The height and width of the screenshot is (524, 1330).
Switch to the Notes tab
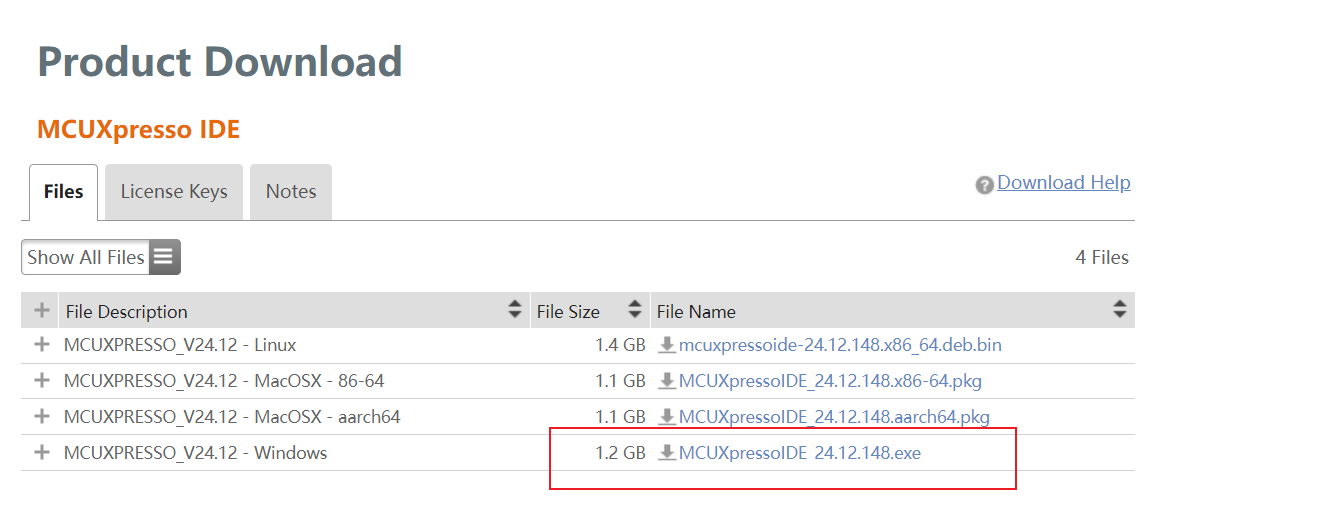[x=291, y=192]
